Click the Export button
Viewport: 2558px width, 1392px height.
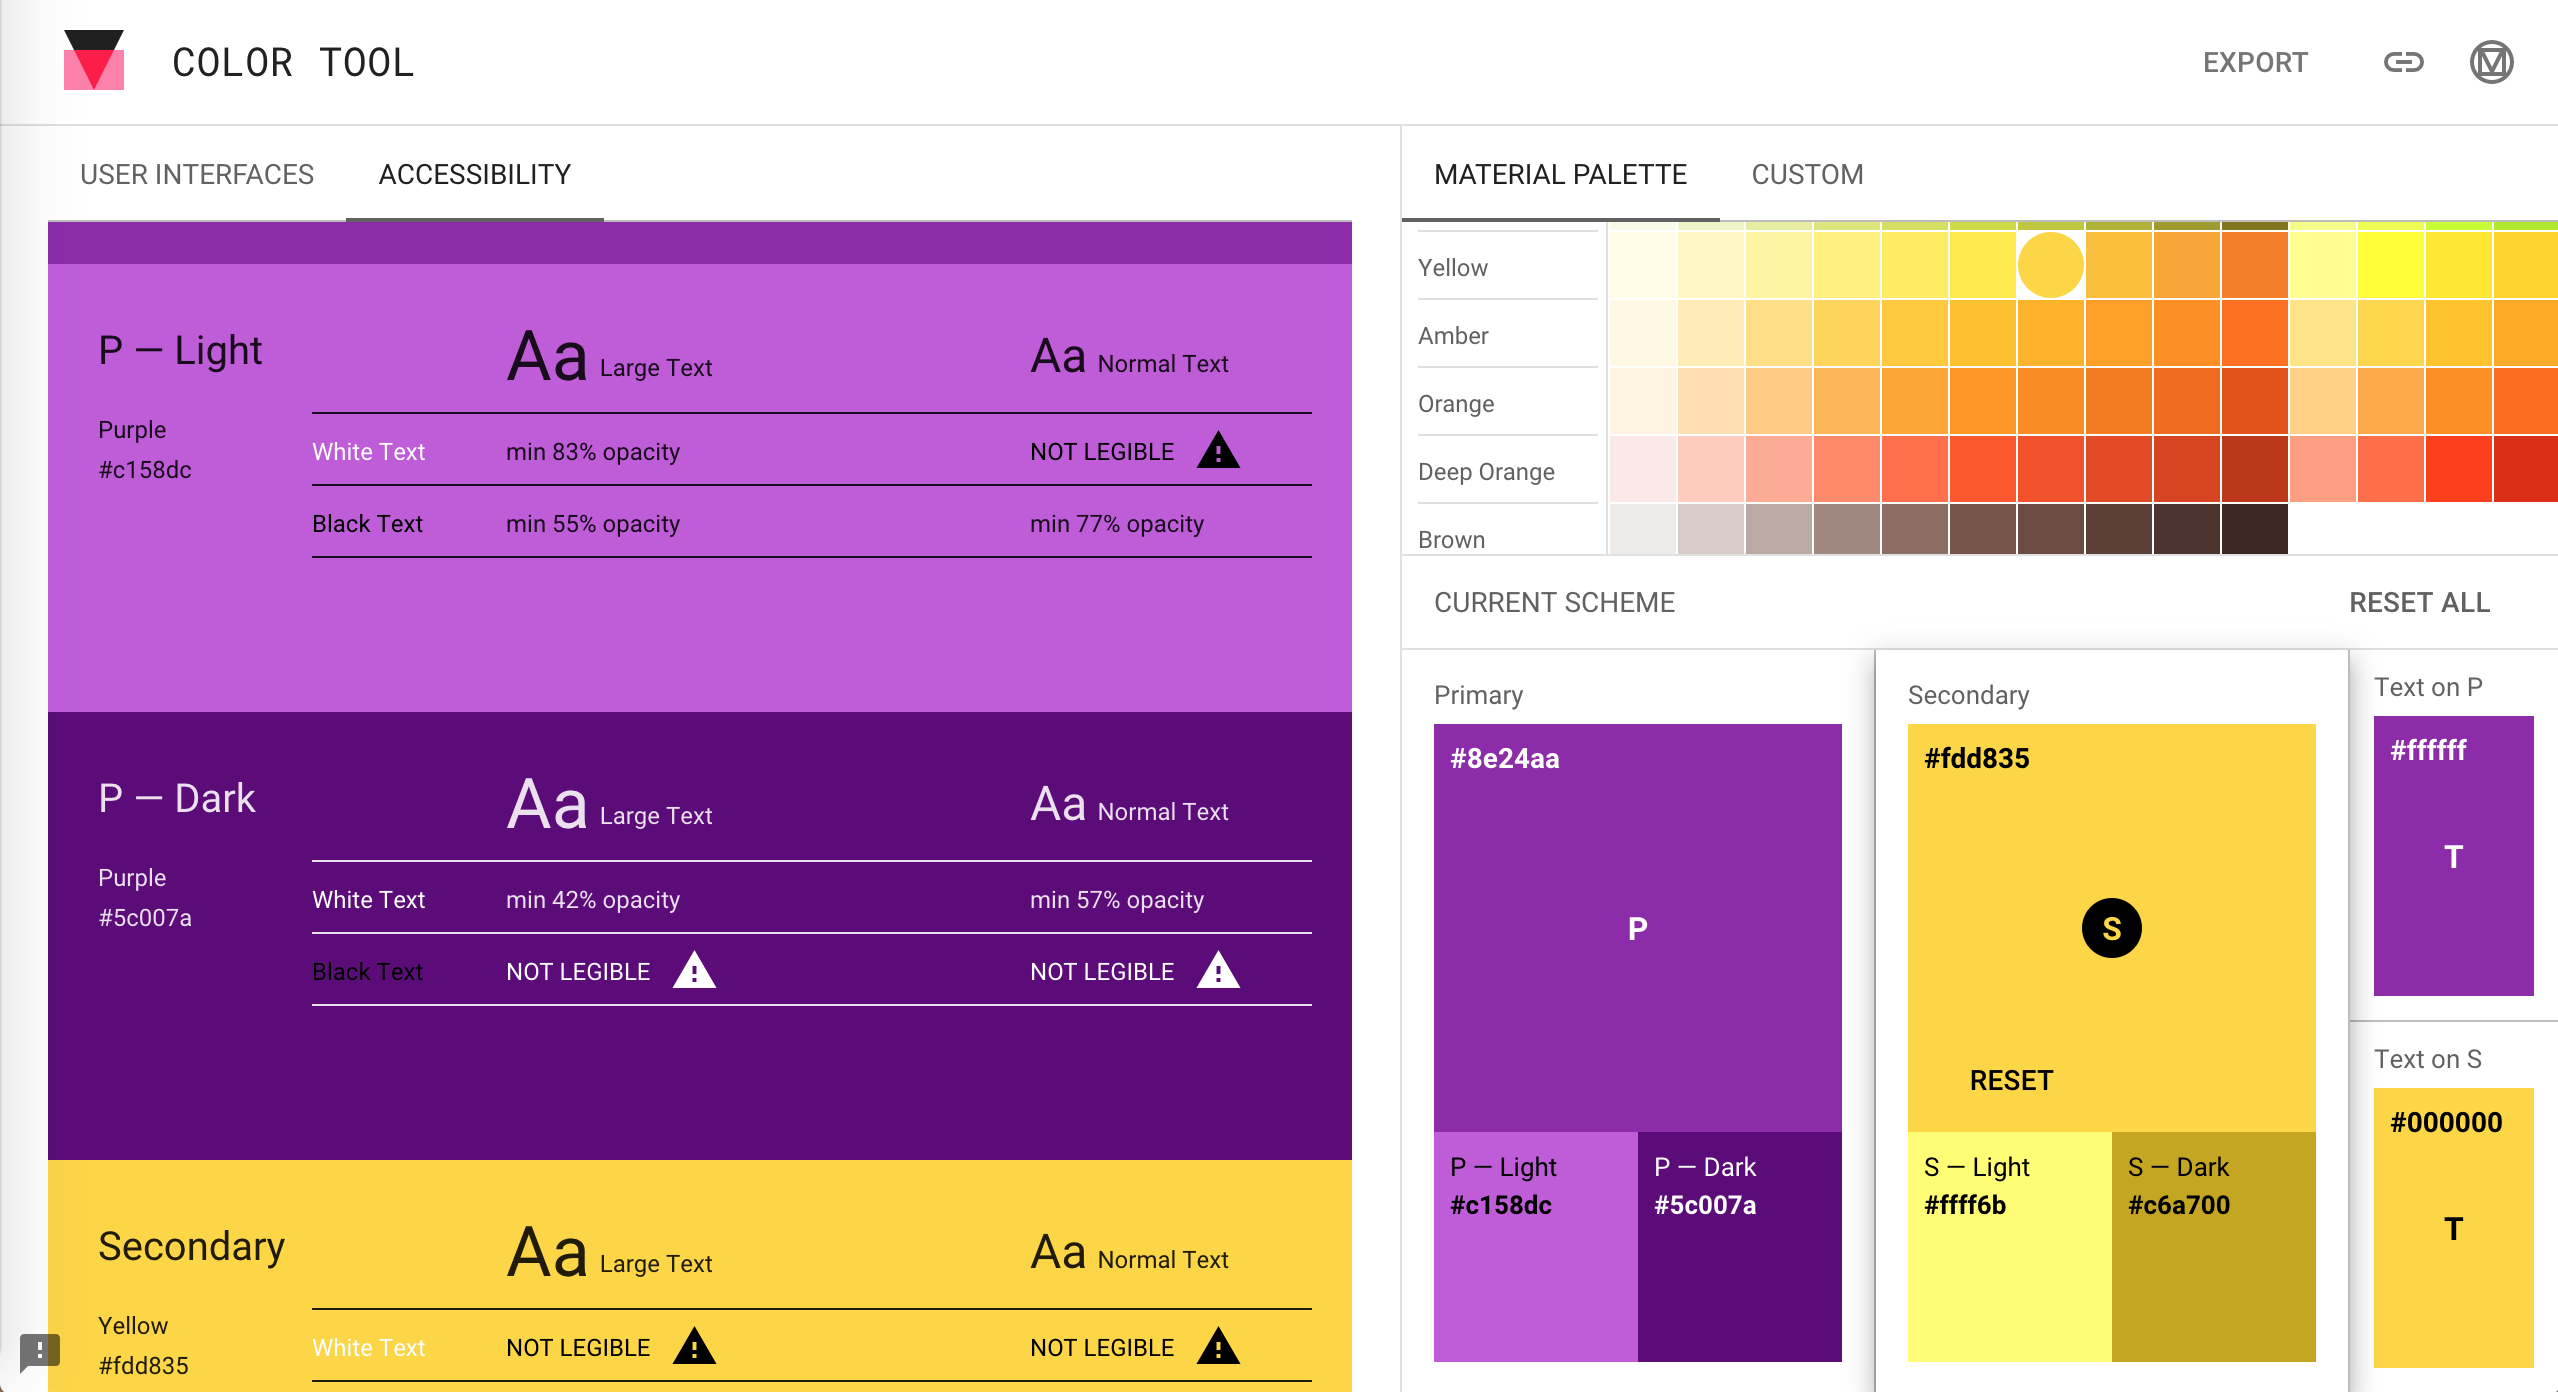pyautogui.click(x=2255, y=62)
